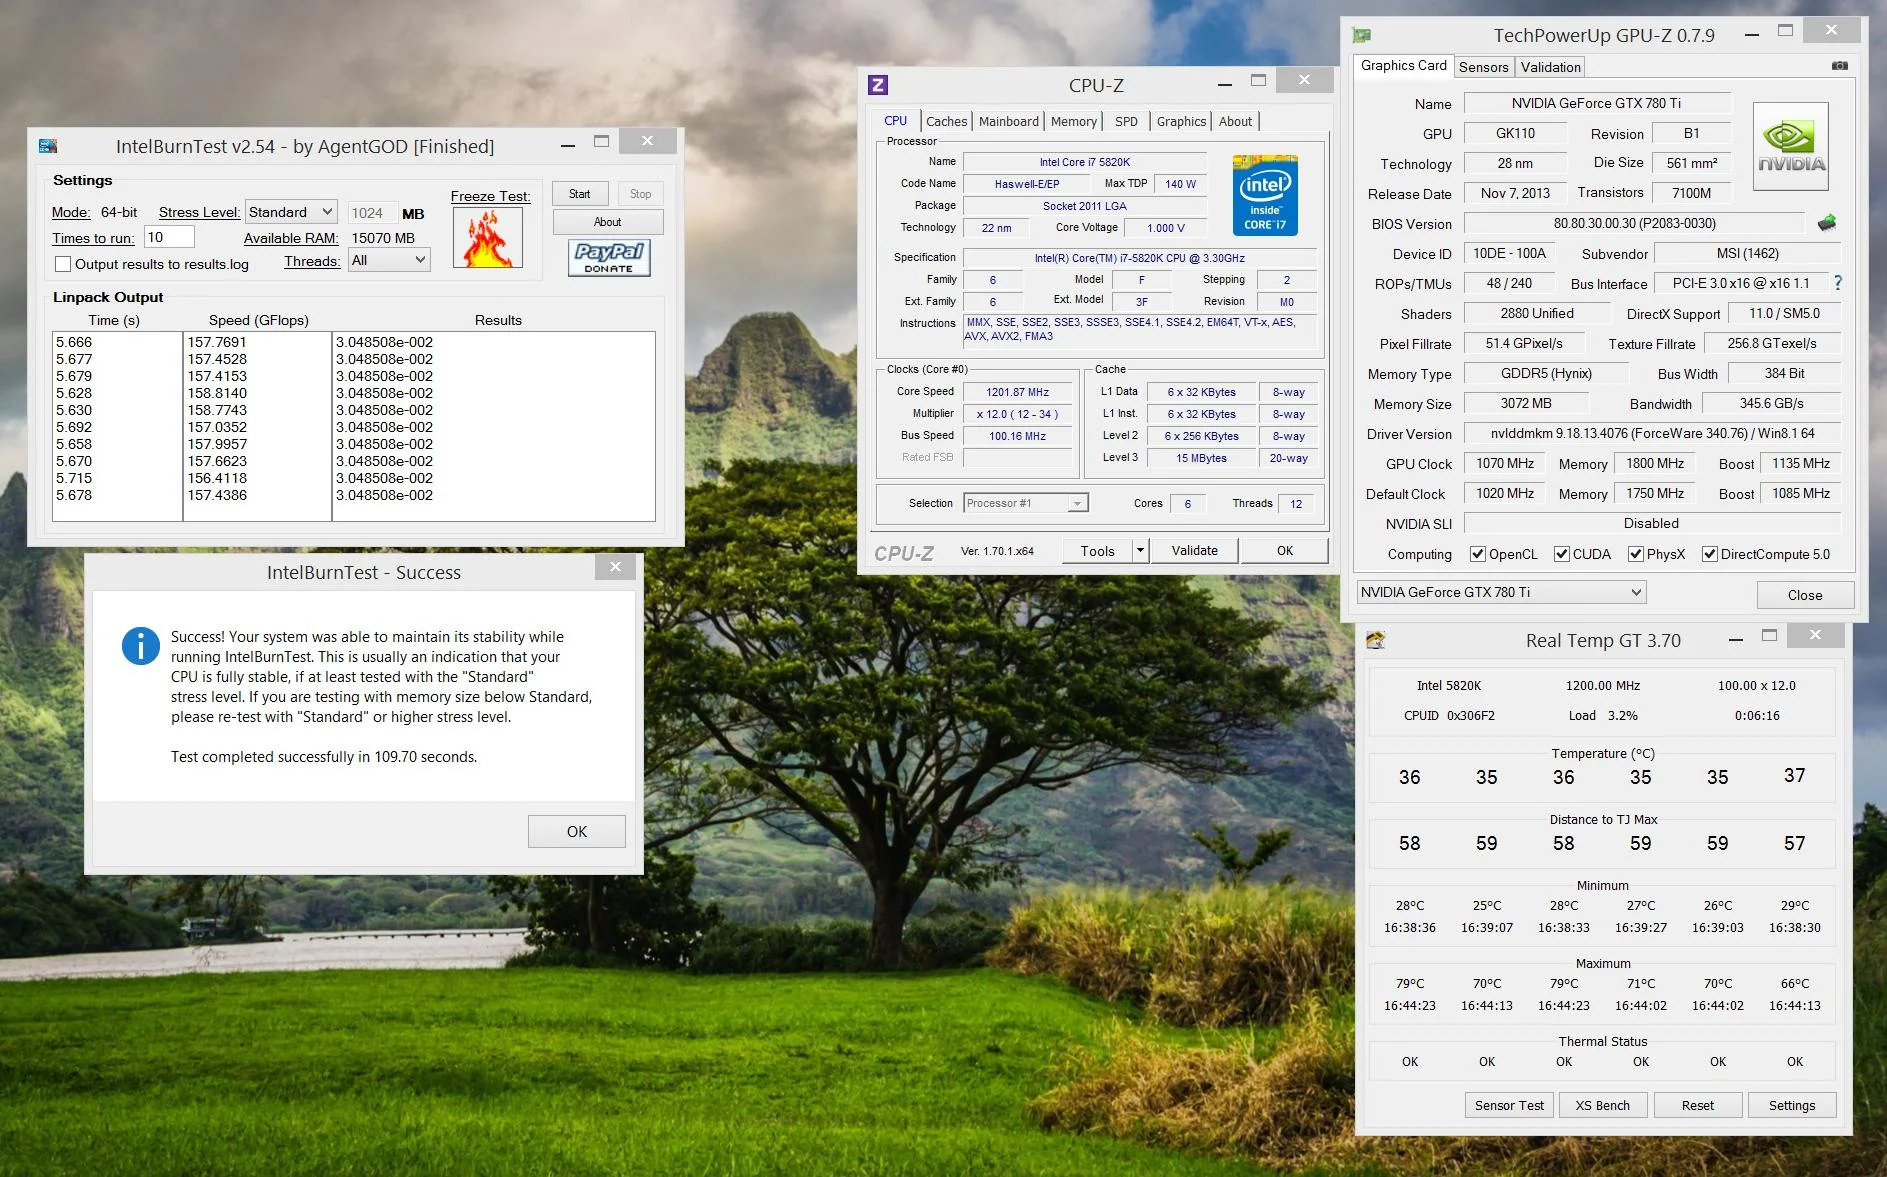The width and height of the screenshot is (1887, 1177).
Task: Click the Available RAM label
Action: point(291,238)
